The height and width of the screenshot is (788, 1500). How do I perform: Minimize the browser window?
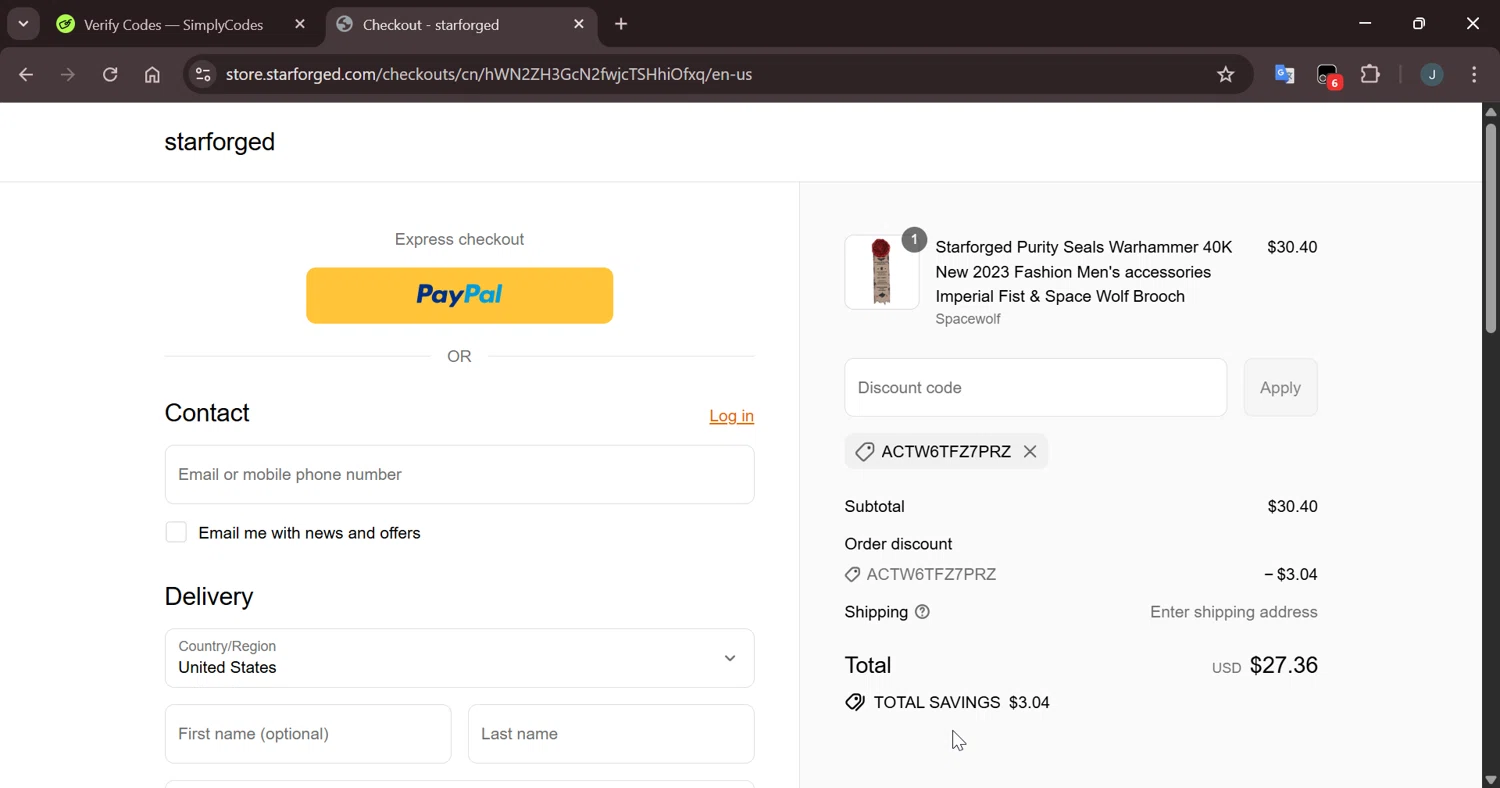pos(1365,23)
